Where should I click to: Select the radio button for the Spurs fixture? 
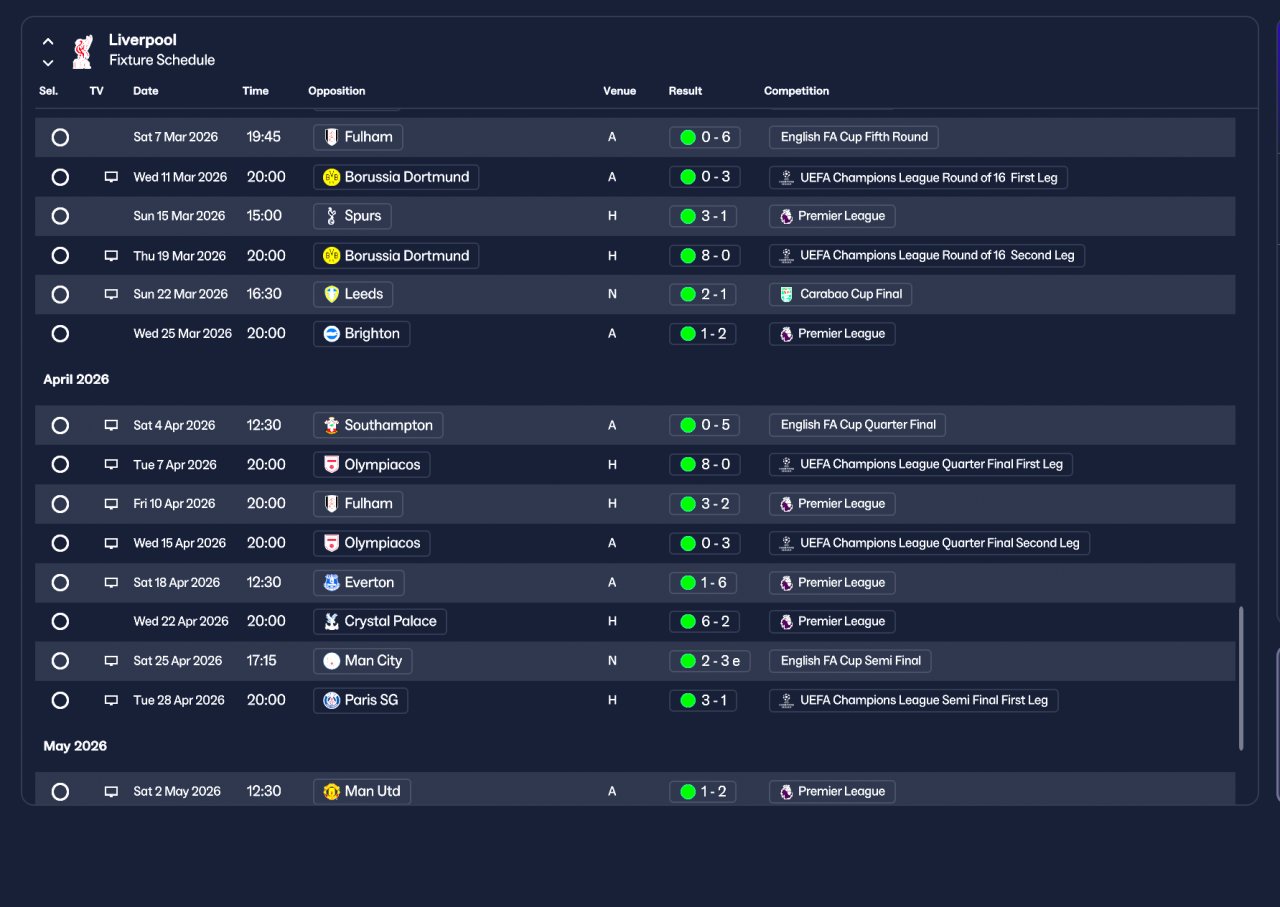pyautogui.click(x=60, y=216)
